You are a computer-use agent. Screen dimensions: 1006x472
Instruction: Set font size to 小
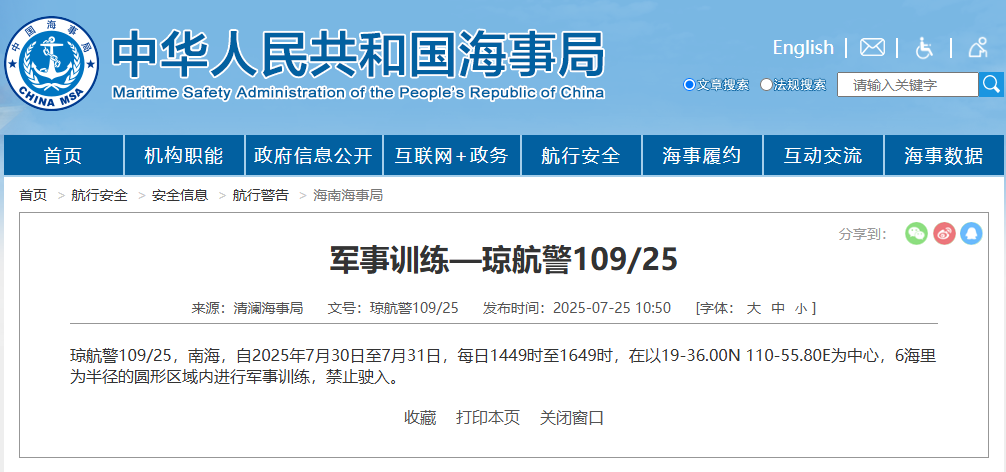pos(801,308)
